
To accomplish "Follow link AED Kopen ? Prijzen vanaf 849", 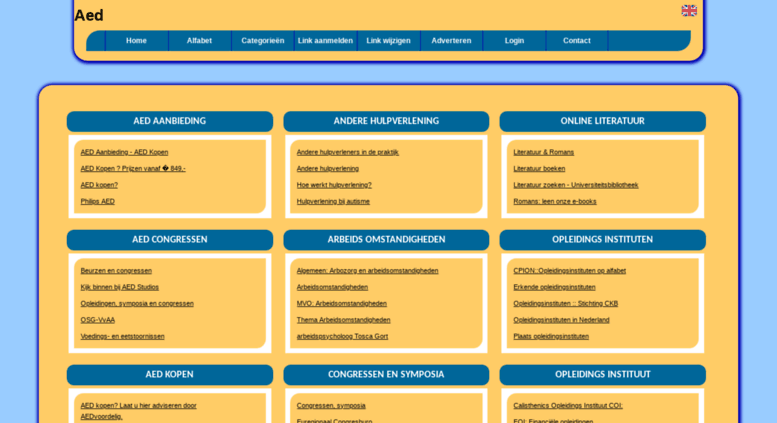I will 133,168.
